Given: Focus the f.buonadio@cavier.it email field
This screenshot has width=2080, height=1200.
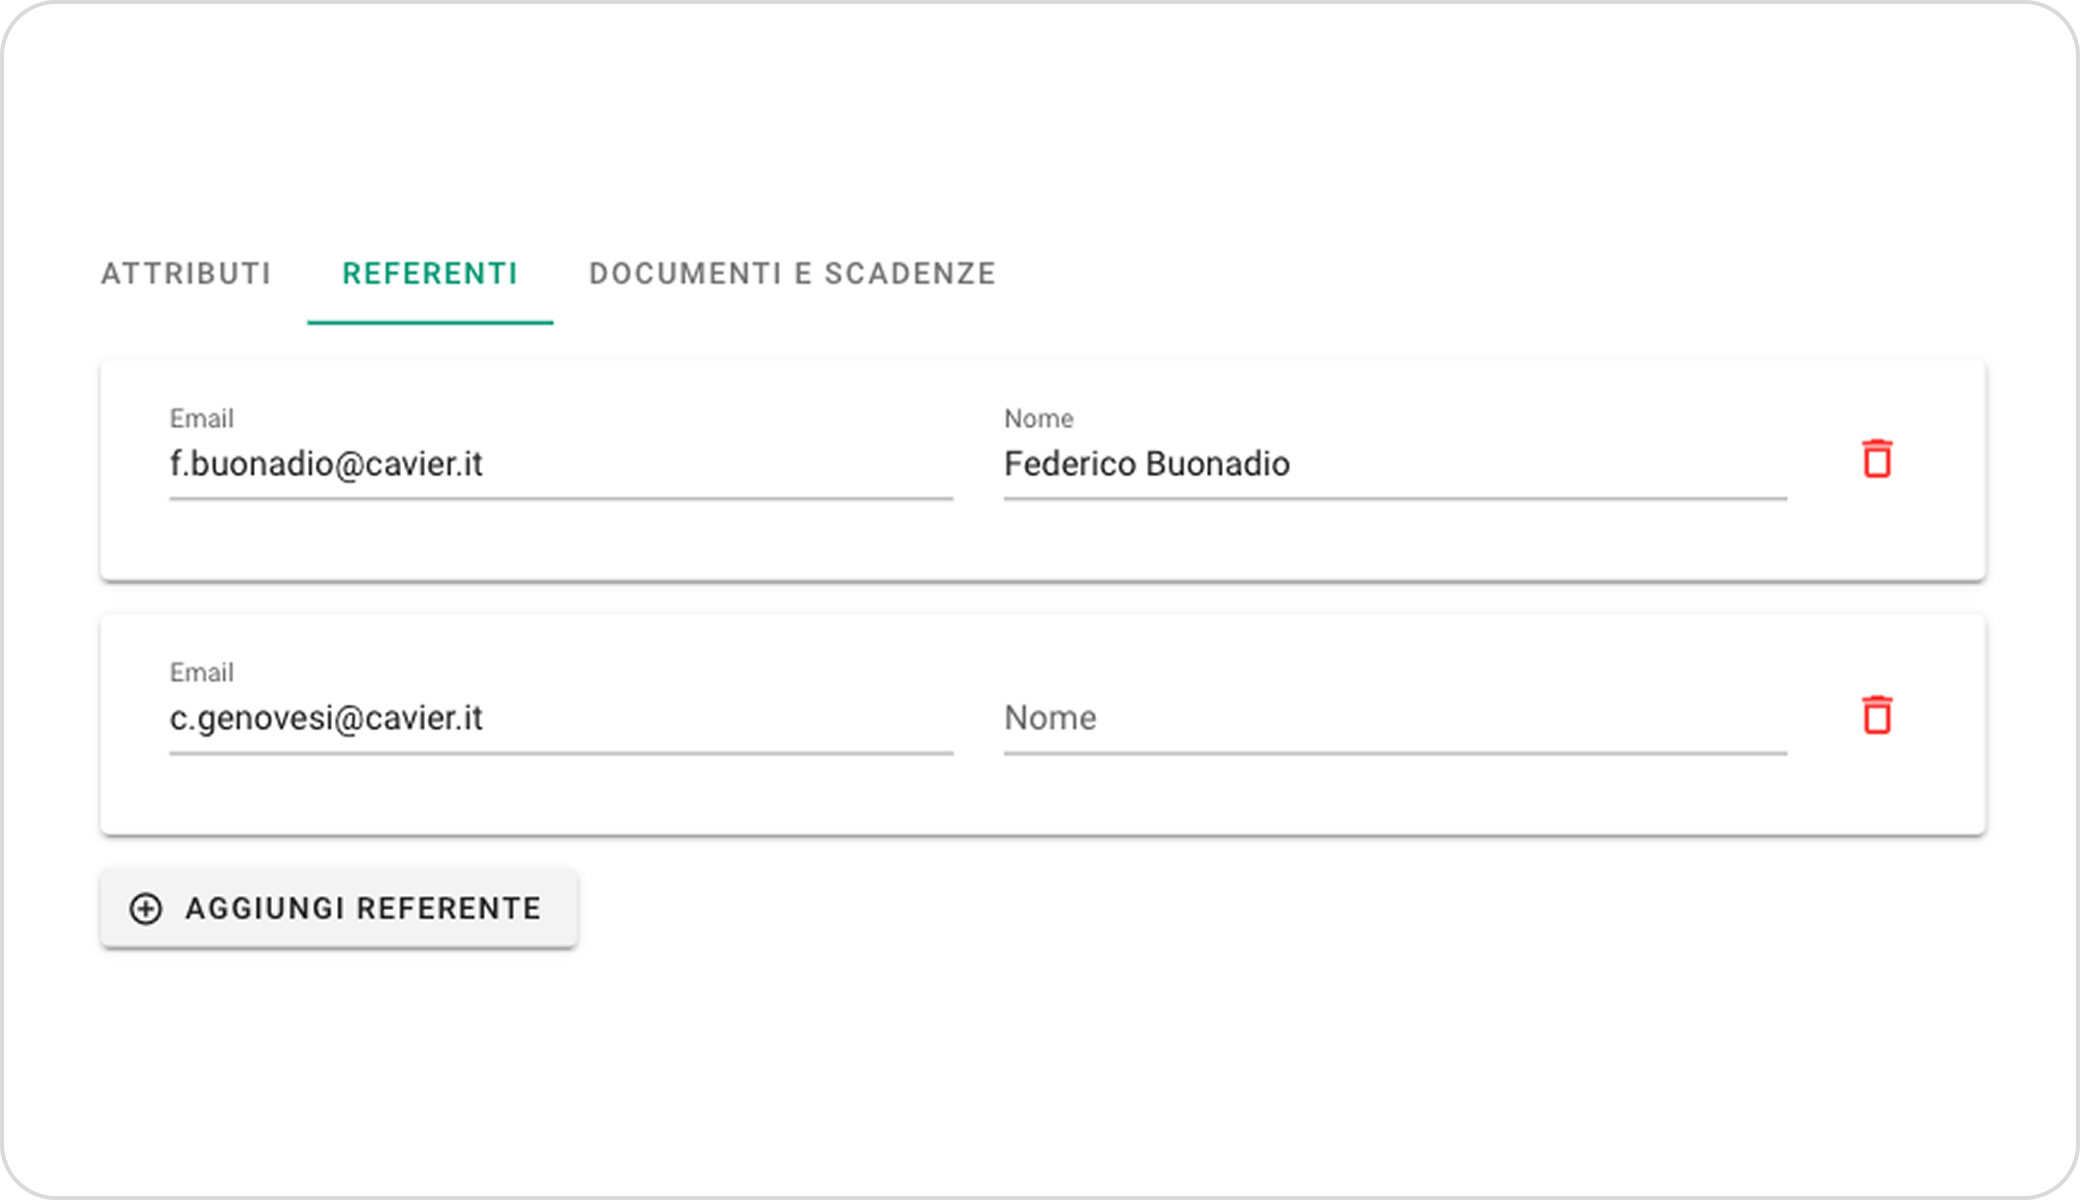Looking at the screenshot, I should pyautogui.click(x=560, y=464).
